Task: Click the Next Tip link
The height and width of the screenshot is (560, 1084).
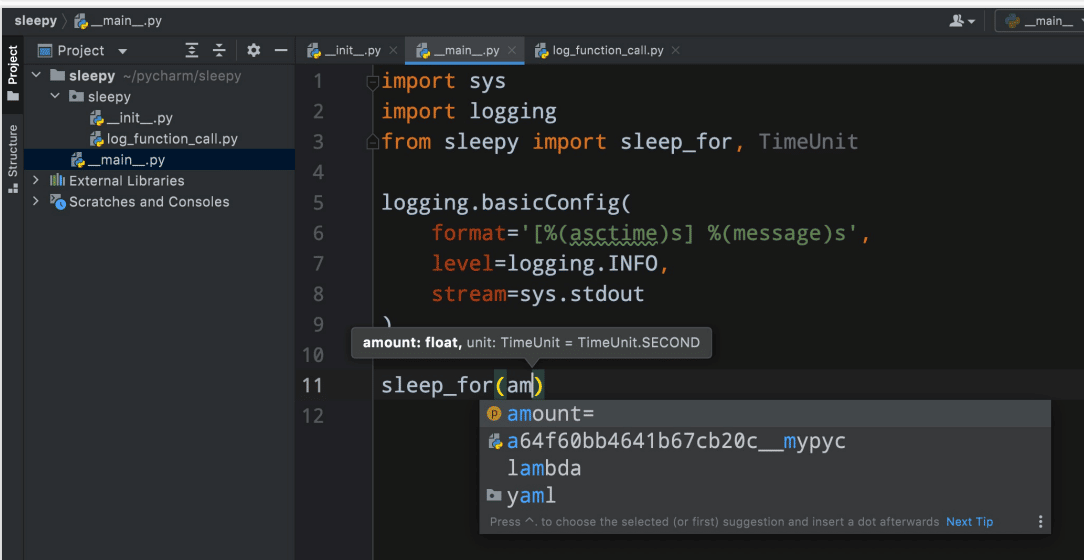Action: click(x=969, y=522)
